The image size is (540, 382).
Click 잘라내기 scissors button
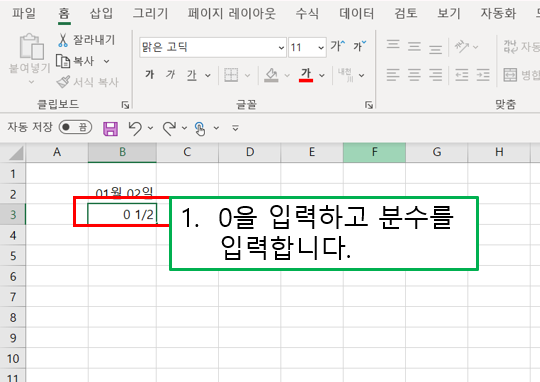86,40
